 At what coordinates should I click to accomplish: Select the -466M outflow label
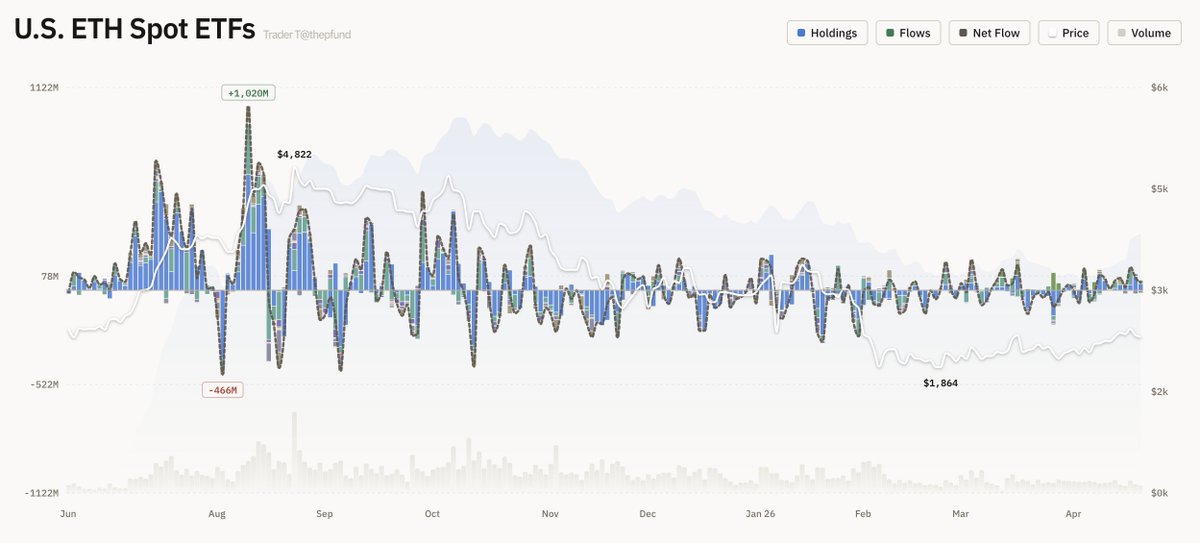(x=222, y=390)
